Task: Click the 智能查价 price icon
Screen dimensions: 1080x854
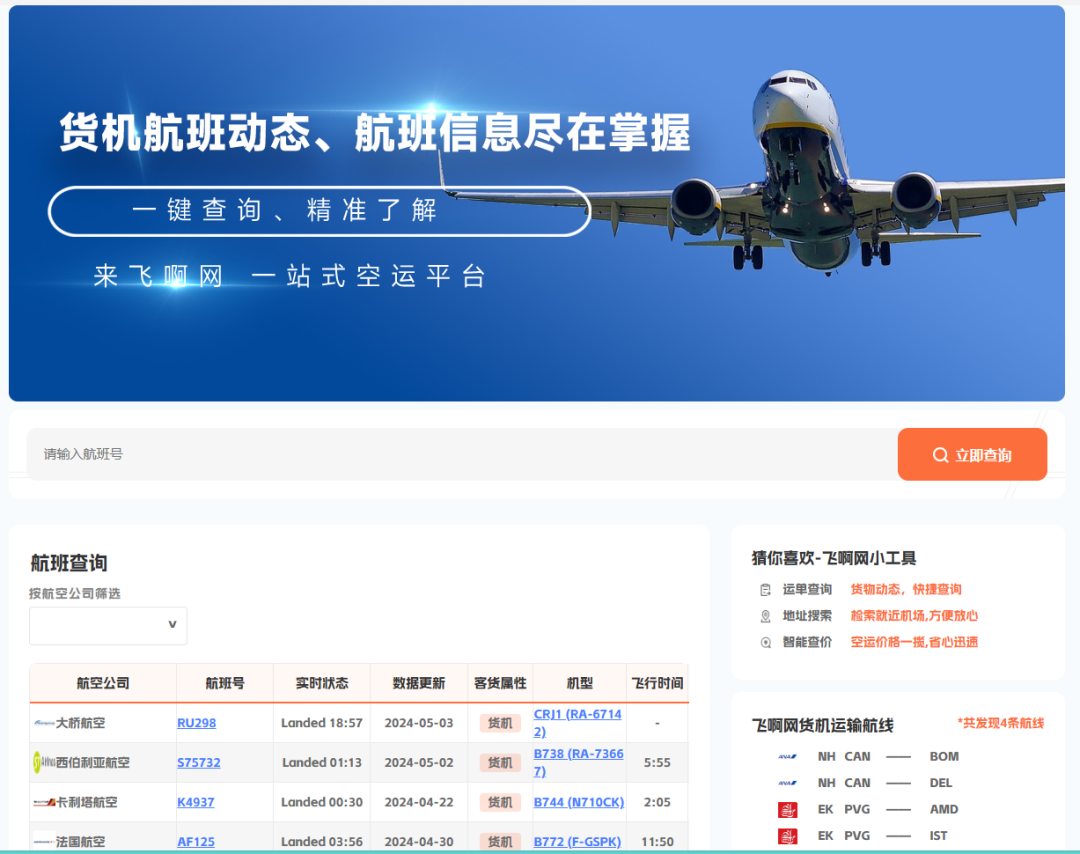Action: (765, 643)
